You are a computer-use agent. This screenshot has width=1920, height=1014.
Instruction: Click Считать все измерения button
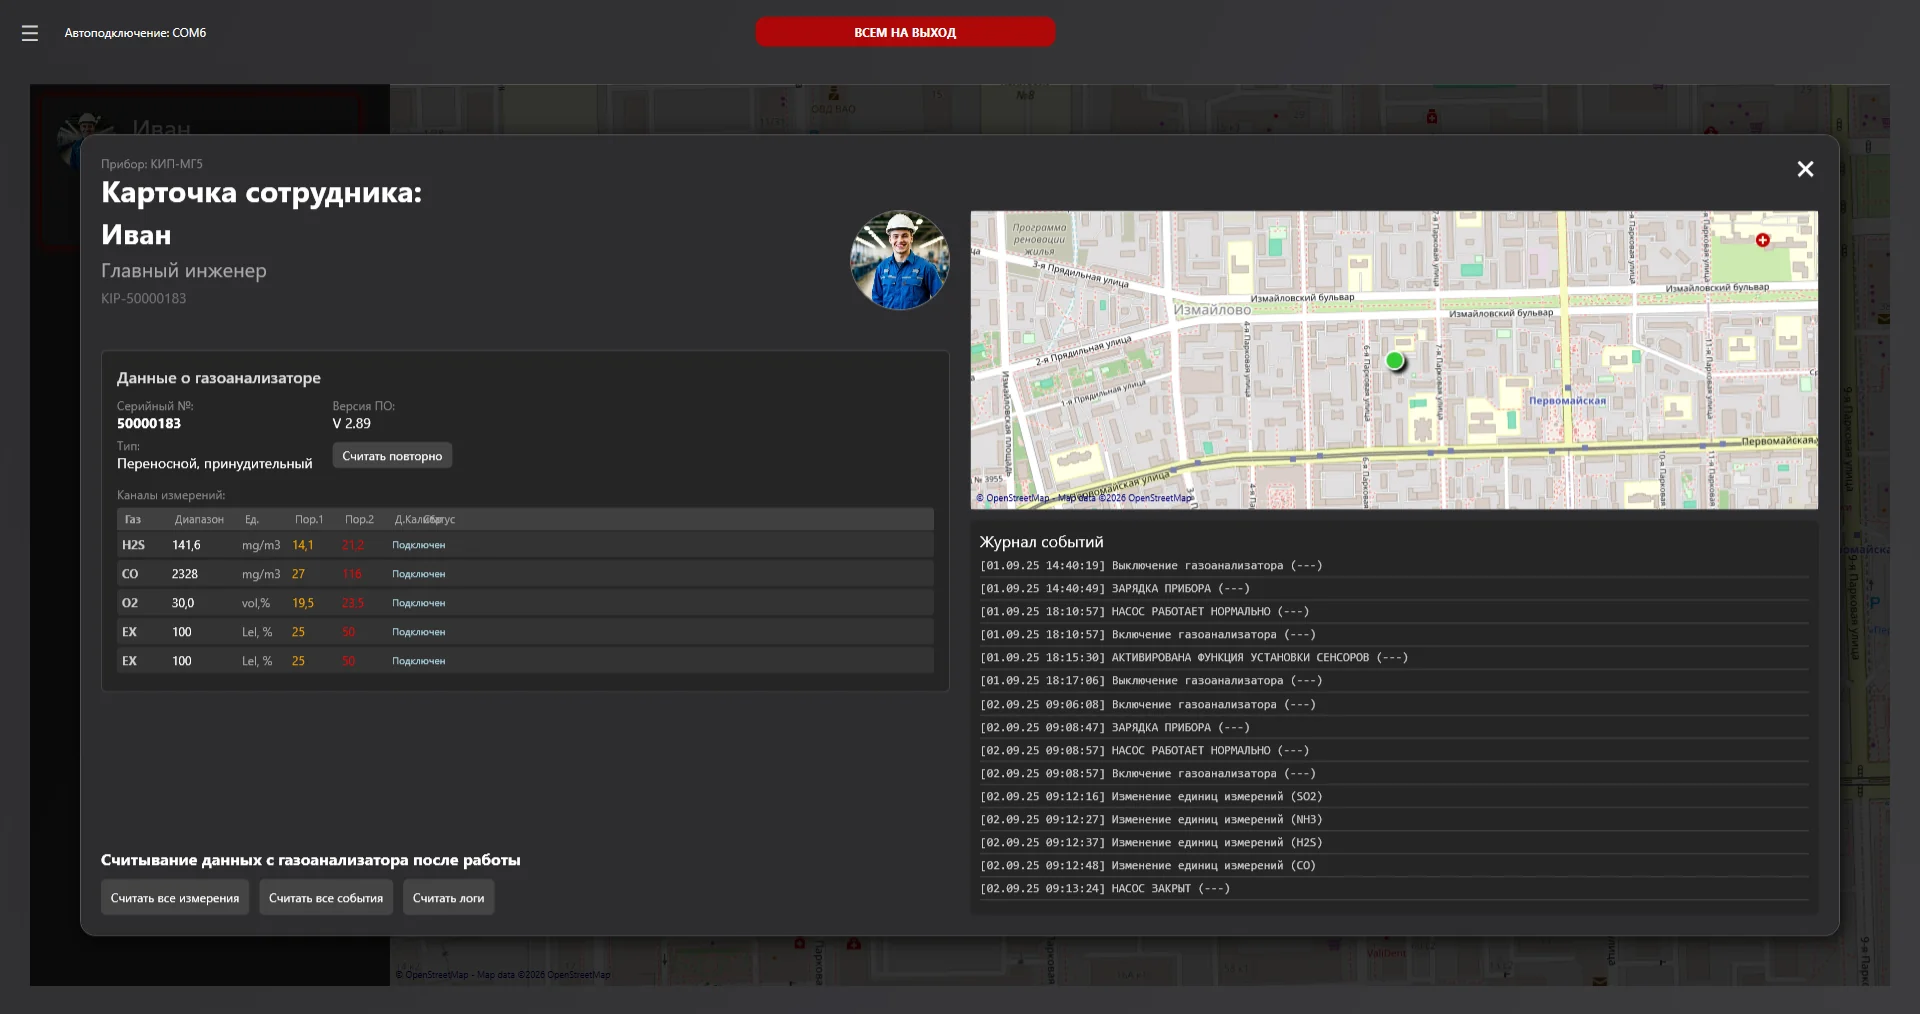point(175,898)
